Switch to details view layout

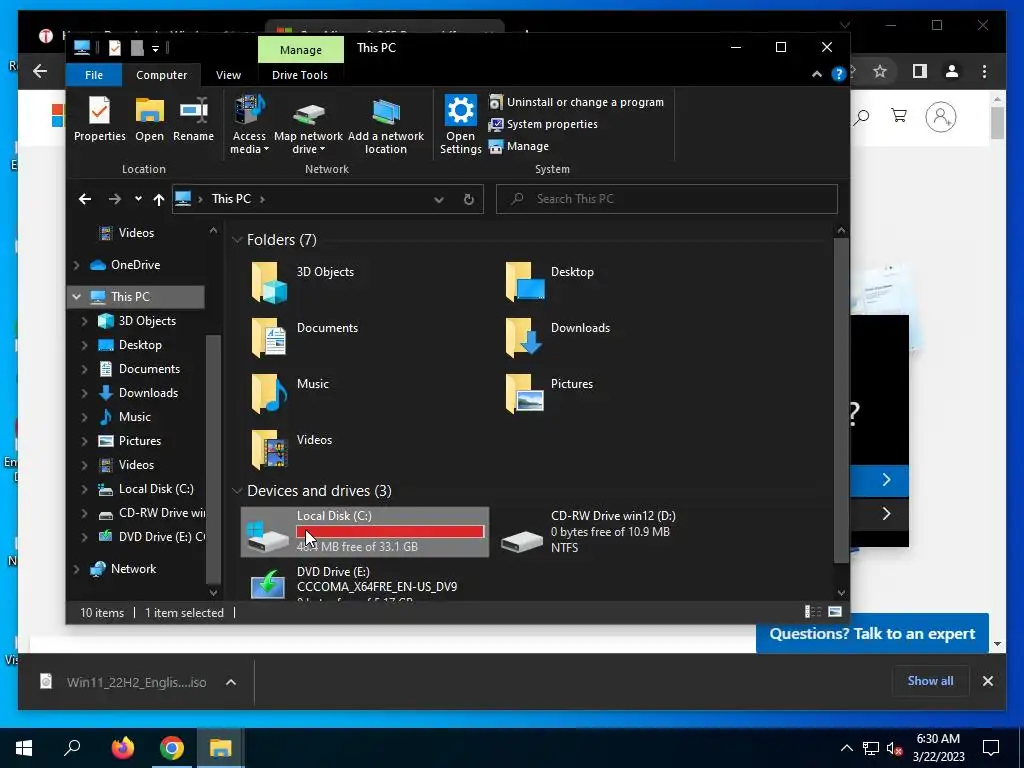point(813,612)
